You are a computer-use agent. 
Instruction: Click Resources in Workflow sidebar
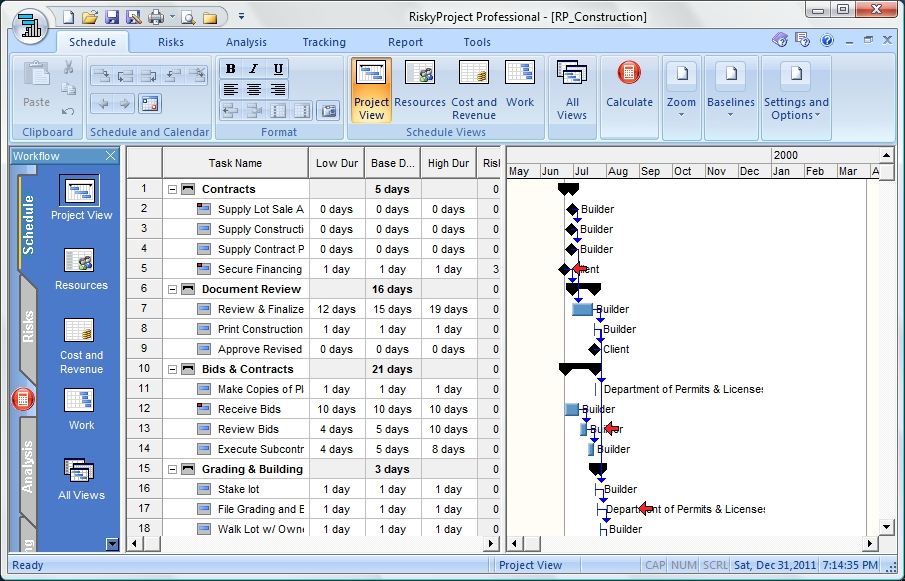click(81, 269)
